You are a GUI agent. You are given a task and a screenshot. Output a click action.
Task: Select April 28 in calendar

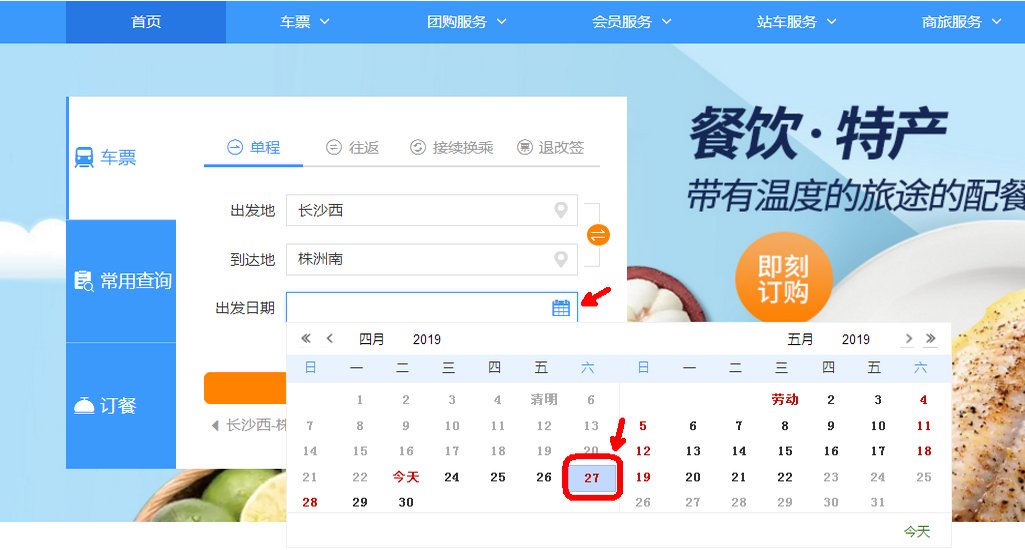(310, 502)
